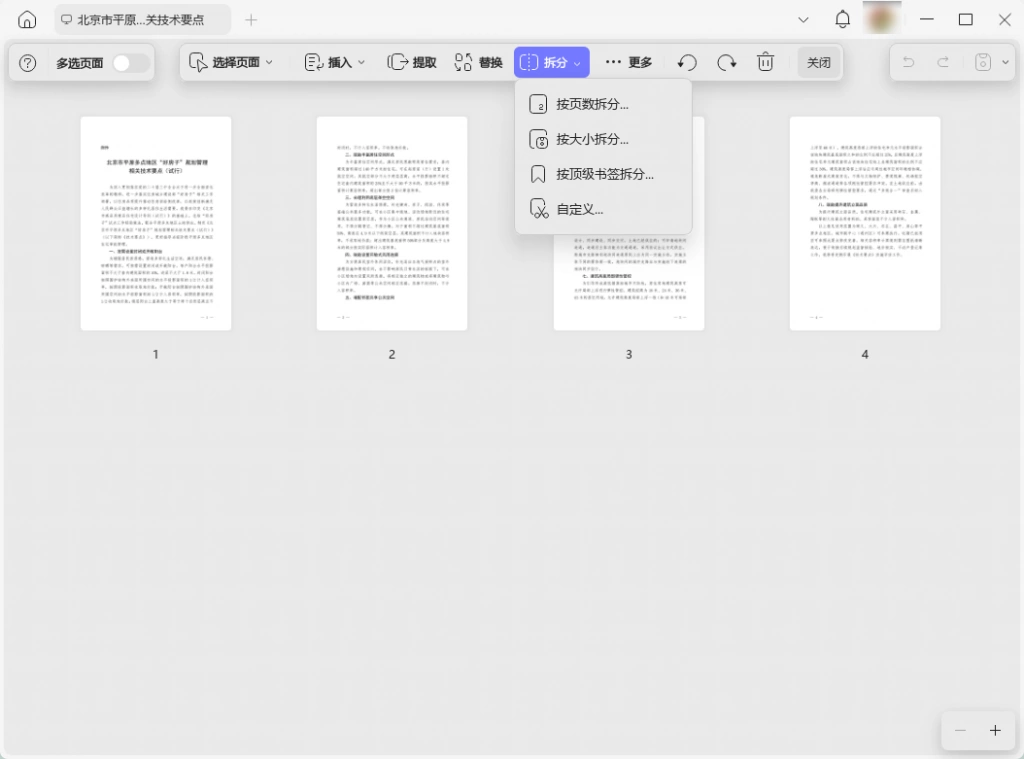Choose 自定义 split menu item

[603, 210]
